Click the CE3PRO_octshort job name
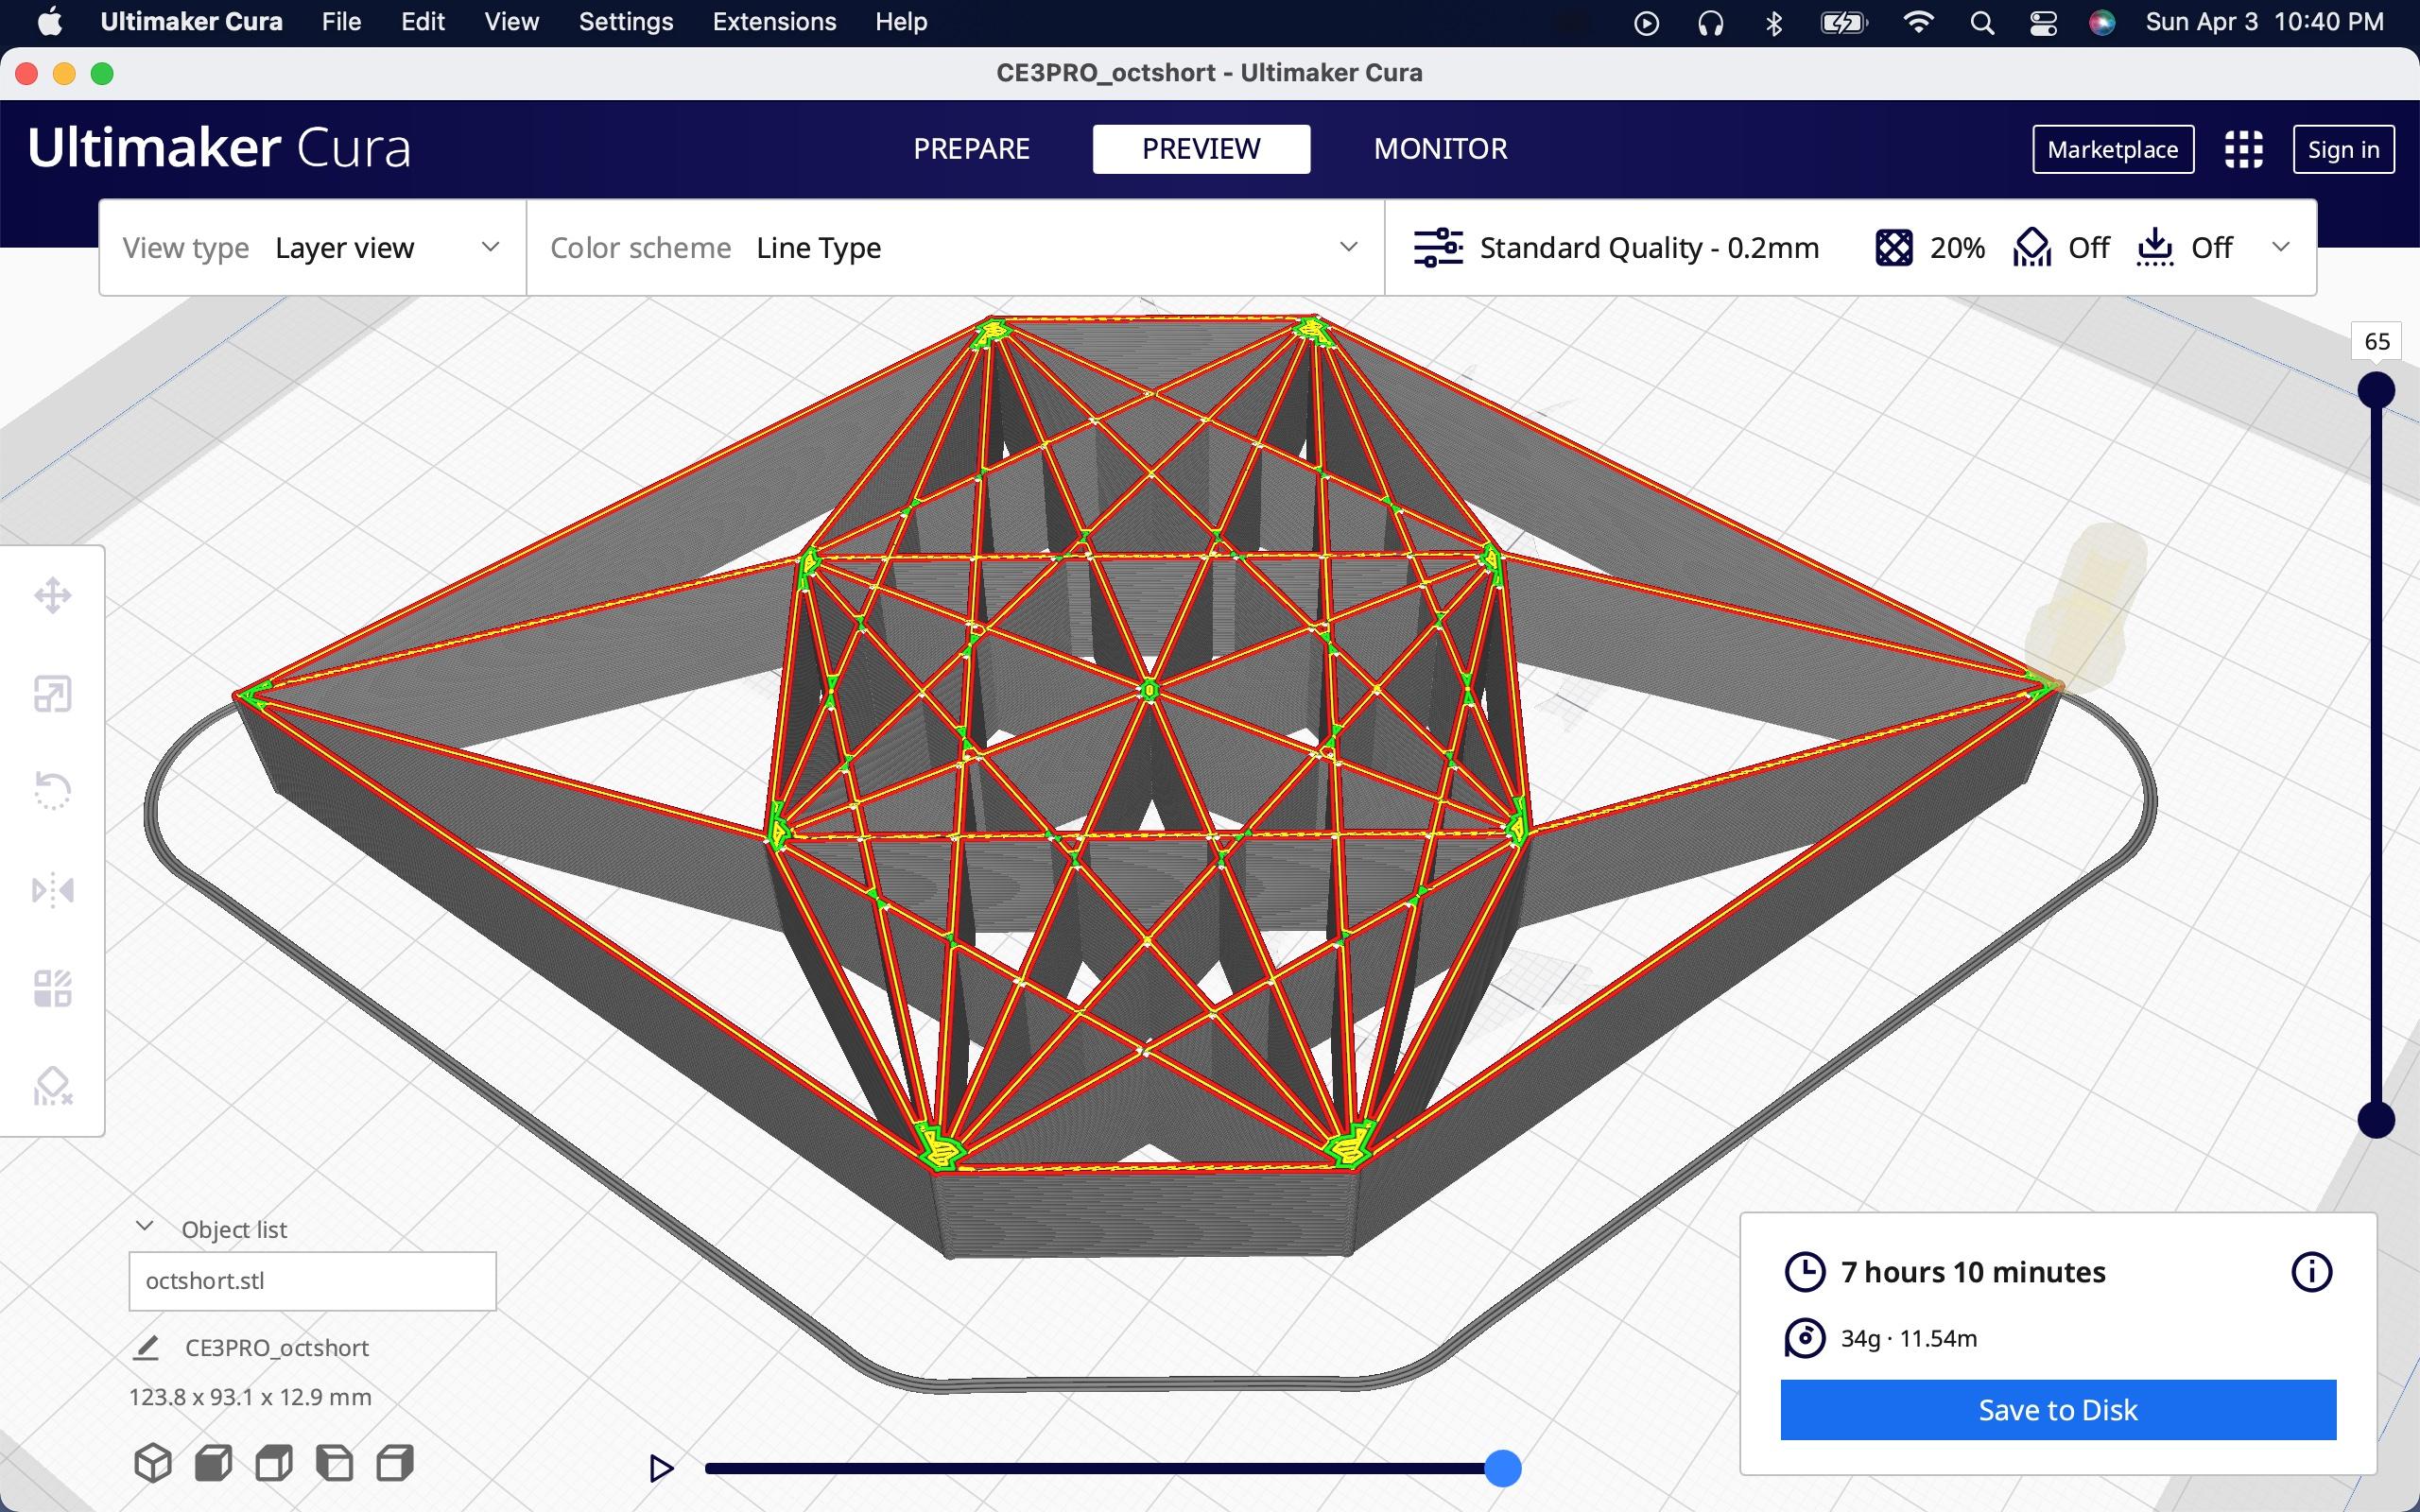The image size is (2420, 1512). click(x=277, y=1348)
